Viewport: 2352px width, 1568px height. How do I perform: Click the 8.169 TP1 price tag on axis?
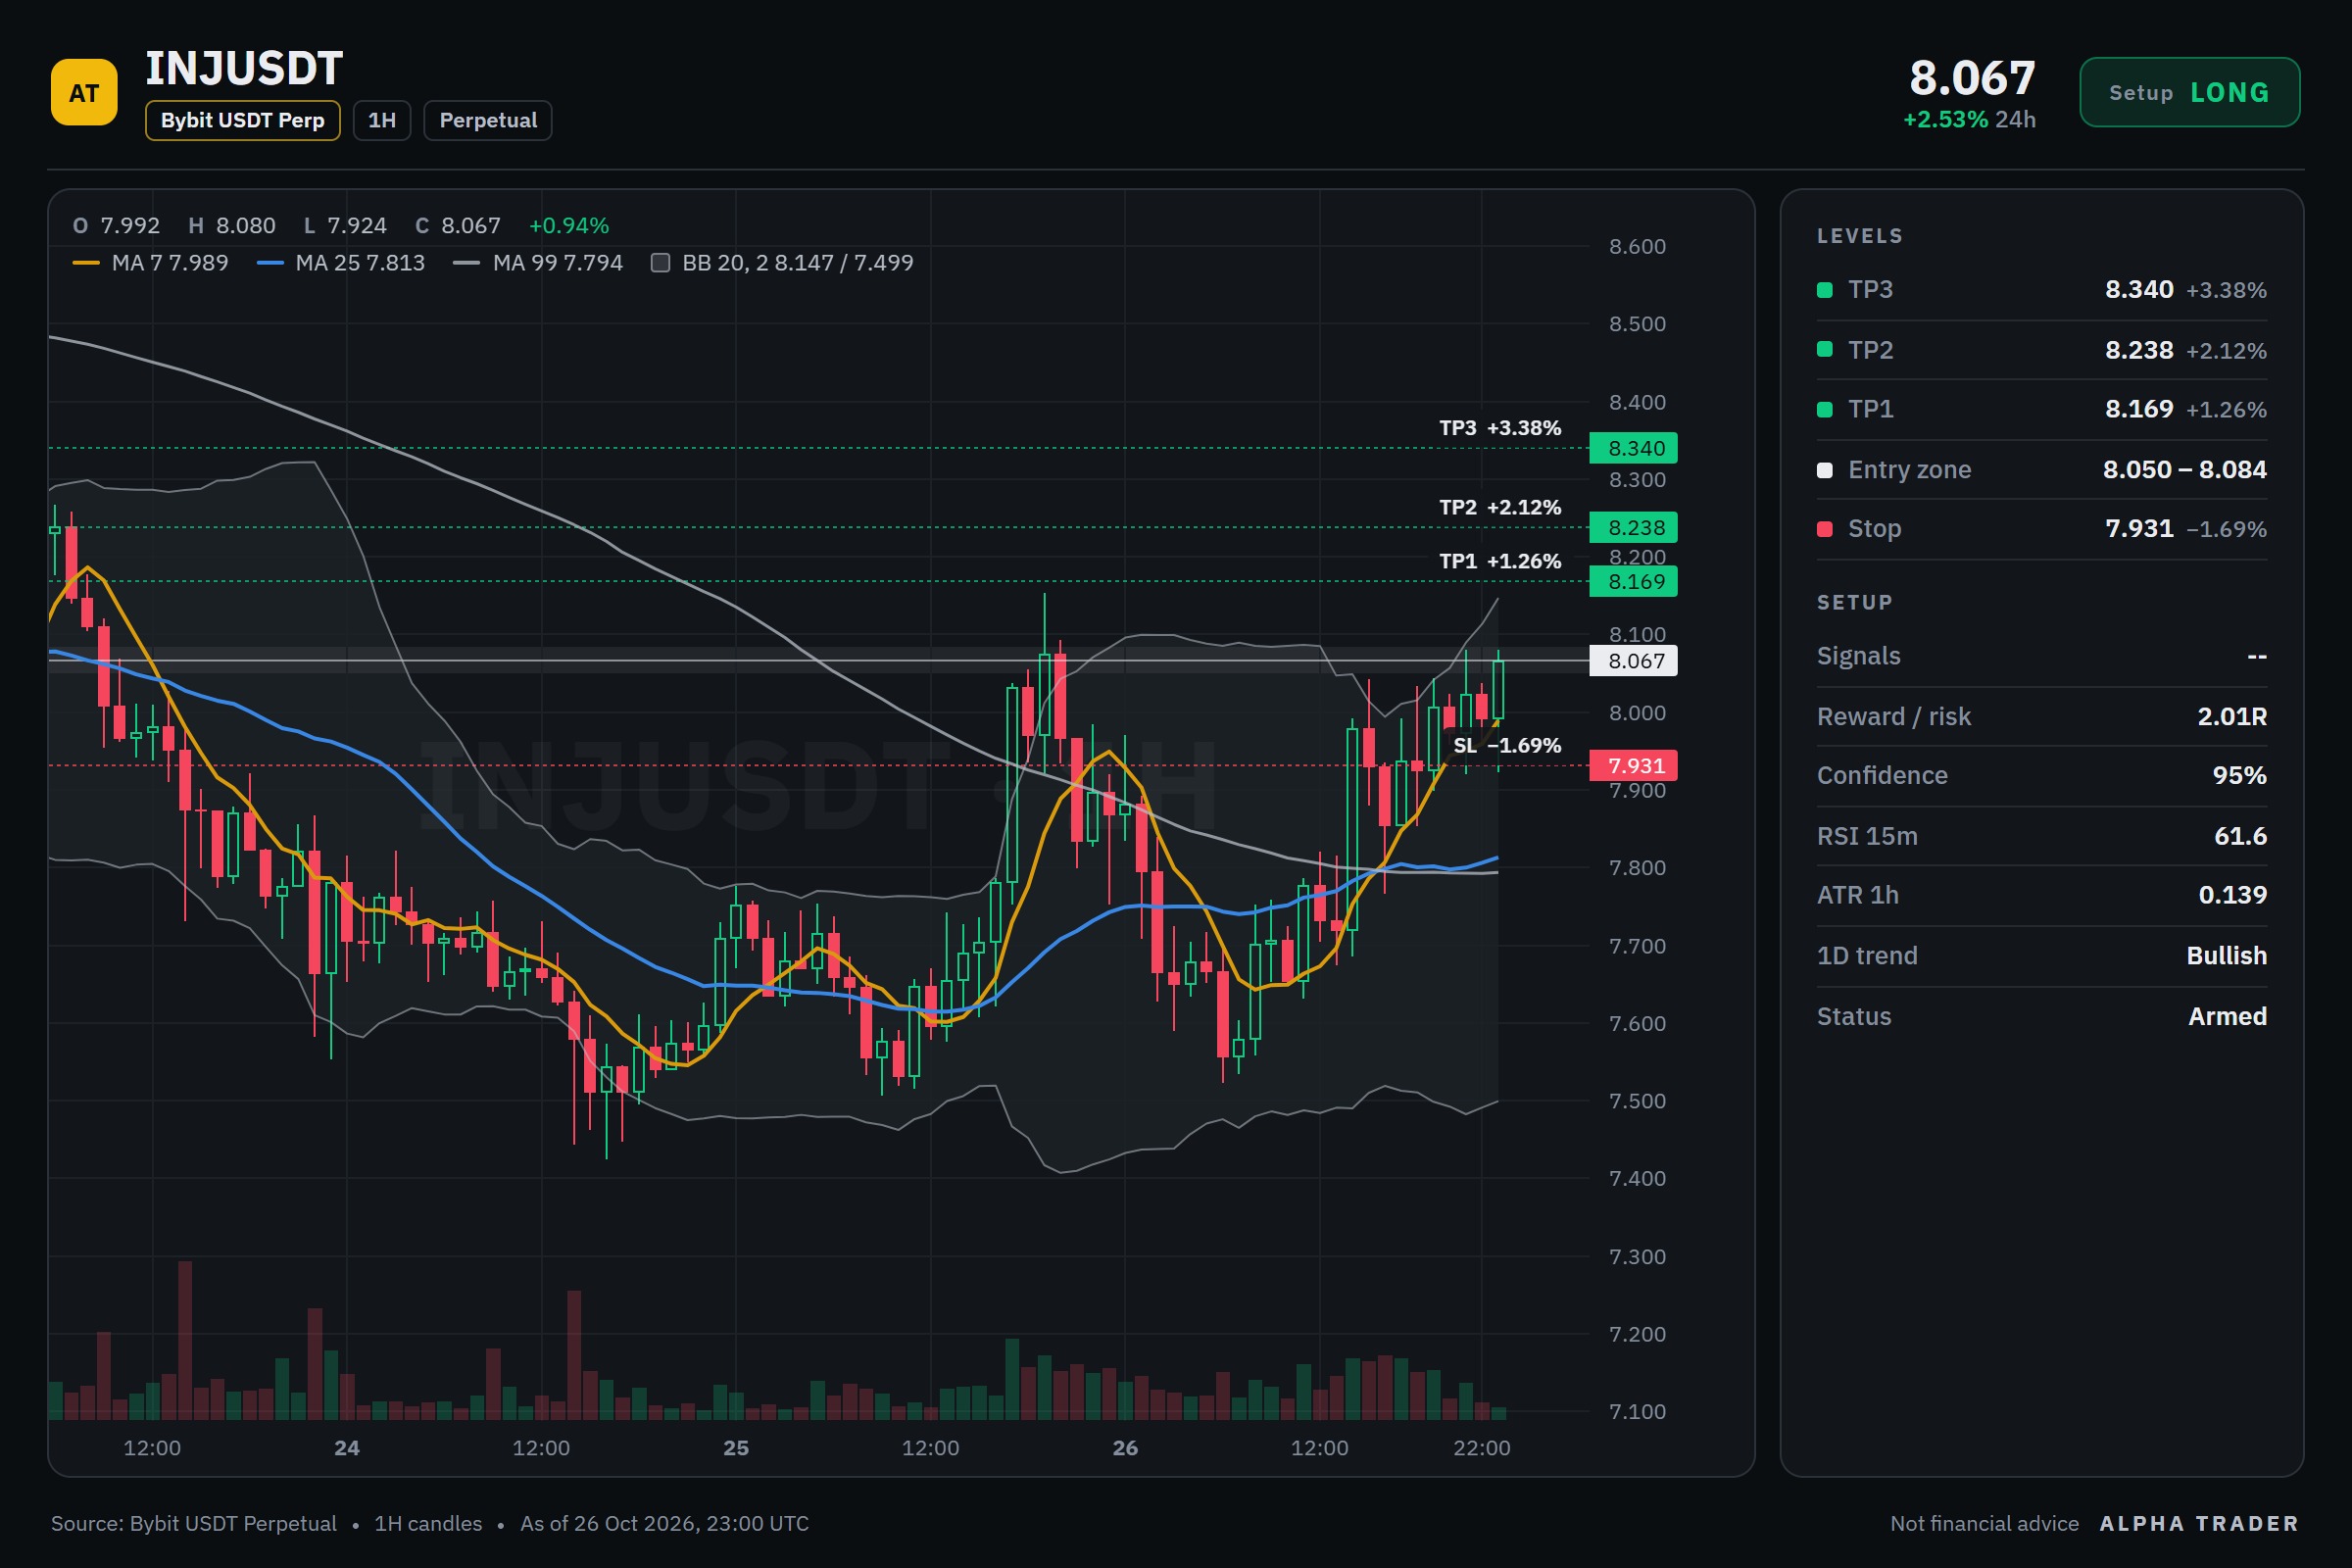1633,581
